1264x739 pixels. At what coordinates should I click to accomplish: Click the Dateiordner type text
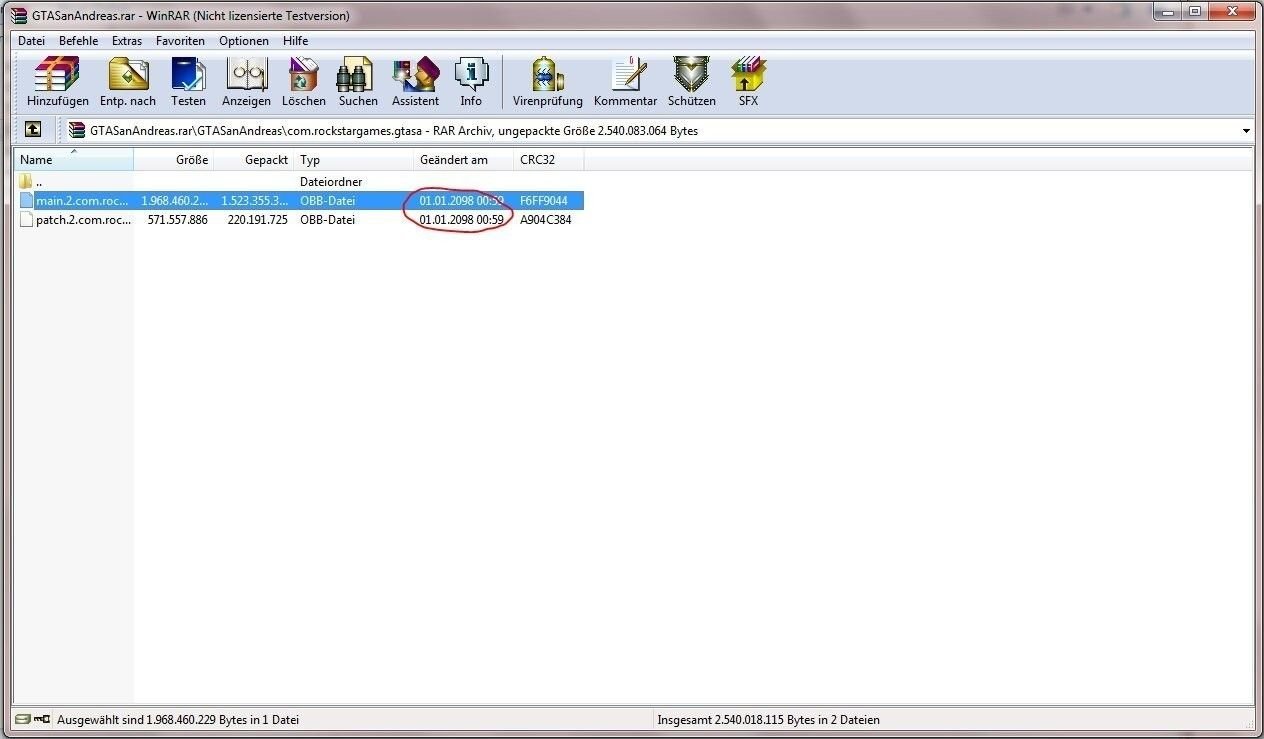click(331, 182)
